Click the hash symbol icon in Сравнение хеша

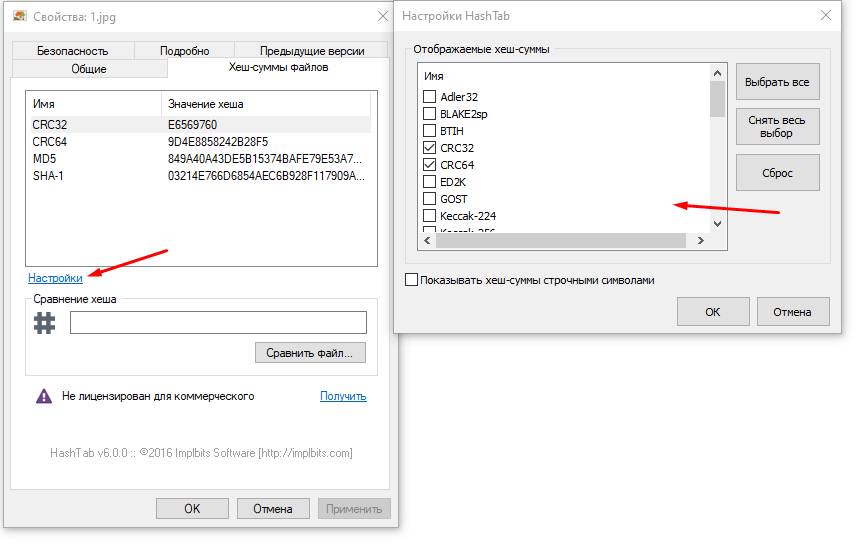tap(44, 323)
